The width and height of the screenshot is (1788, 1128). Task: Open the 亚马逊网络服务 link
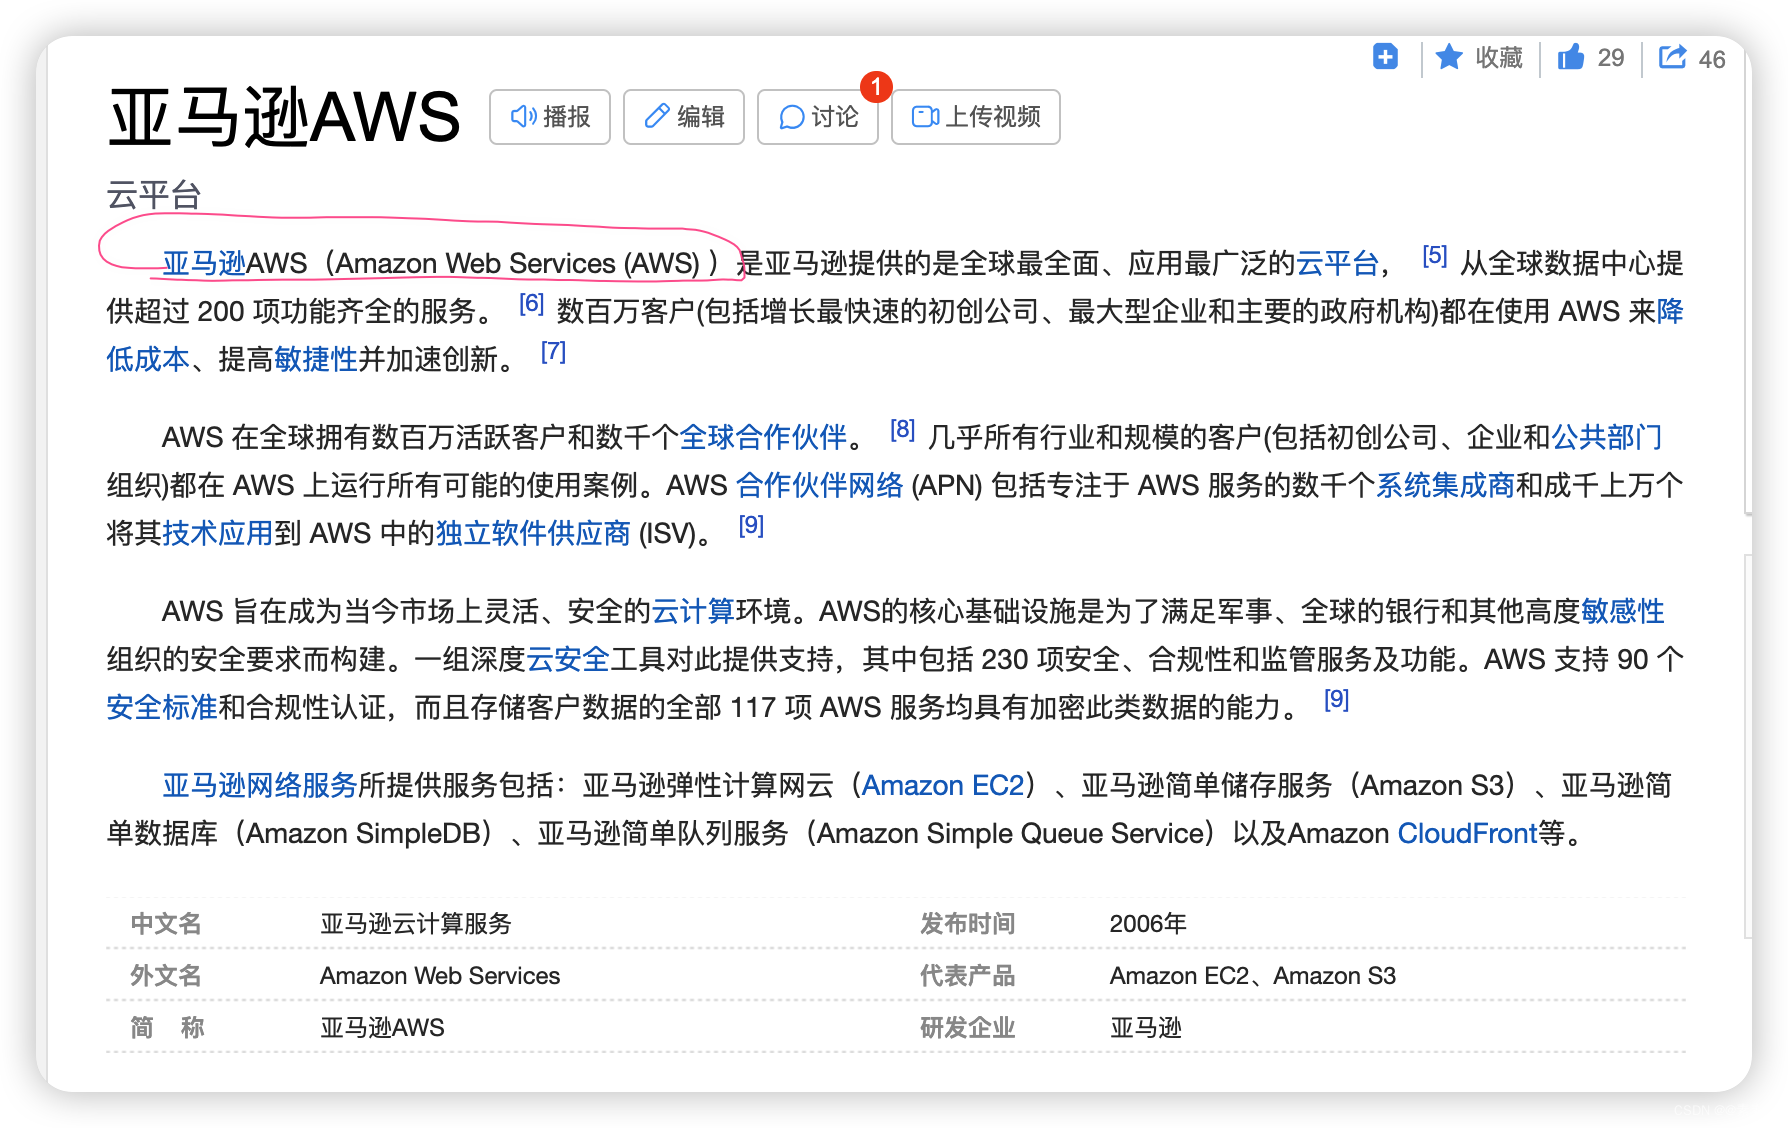click(x=260, y=785)
